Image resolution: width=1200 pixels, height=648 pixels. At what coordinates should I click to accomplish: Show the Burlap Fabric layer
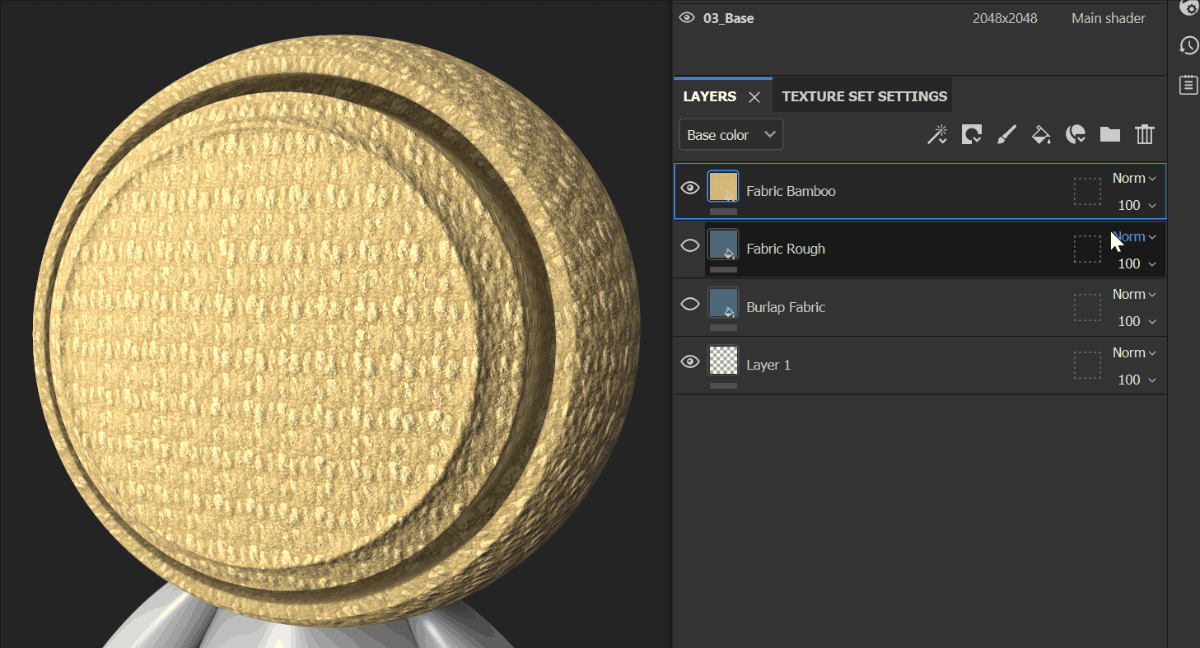(x=689, y=304)
